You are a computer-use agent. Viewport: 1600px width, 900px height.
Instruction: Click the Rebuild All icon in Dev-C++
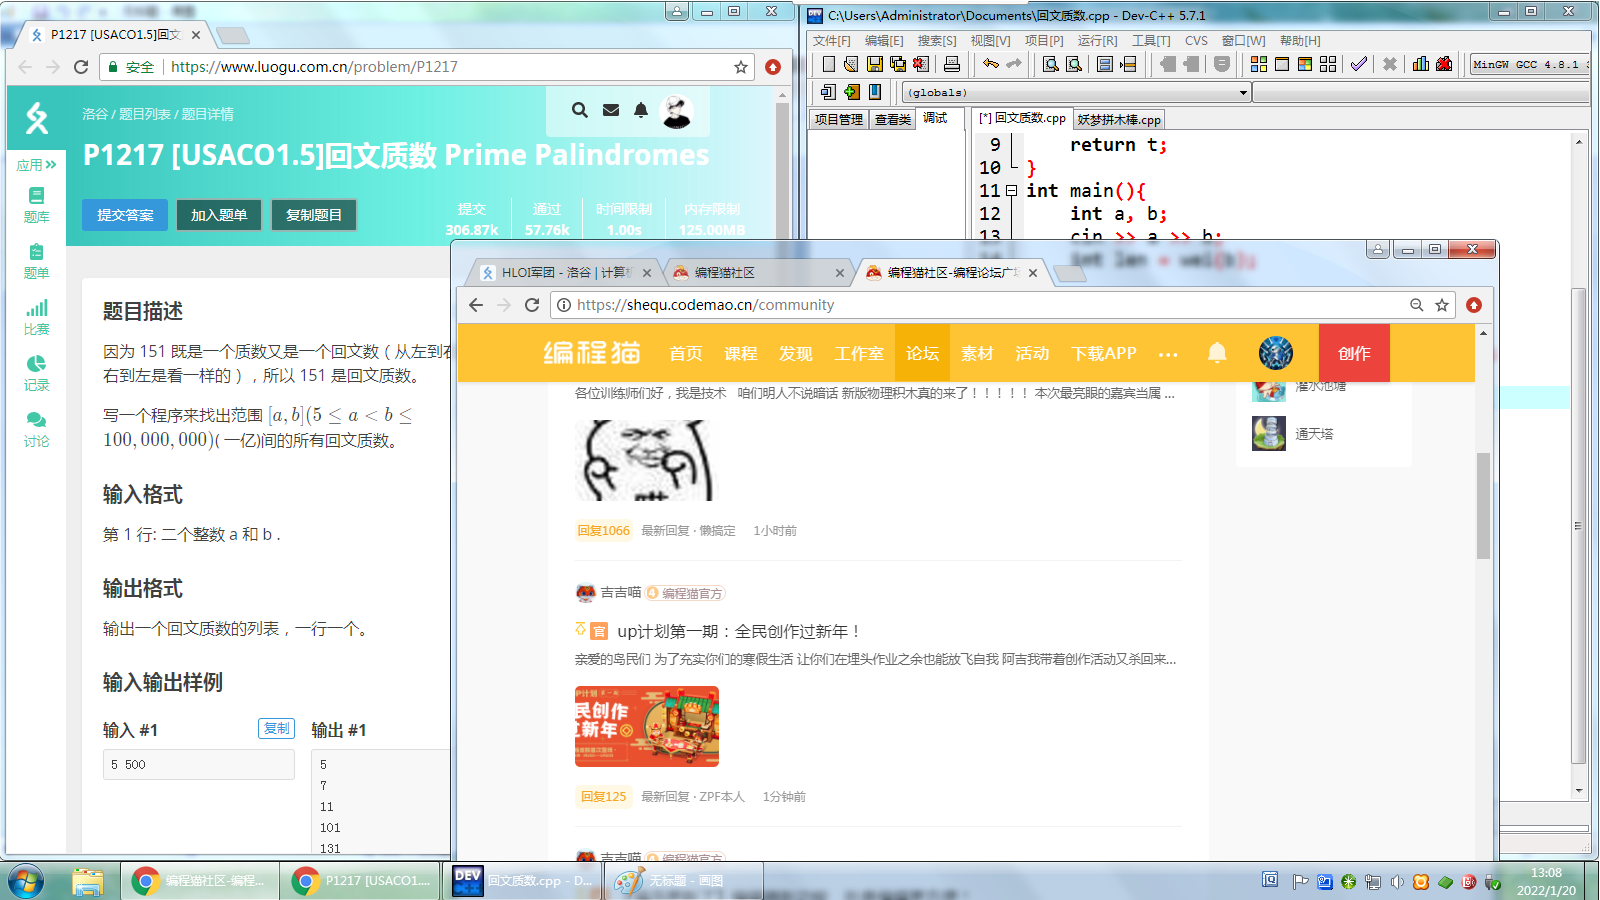coord(1328,64)
